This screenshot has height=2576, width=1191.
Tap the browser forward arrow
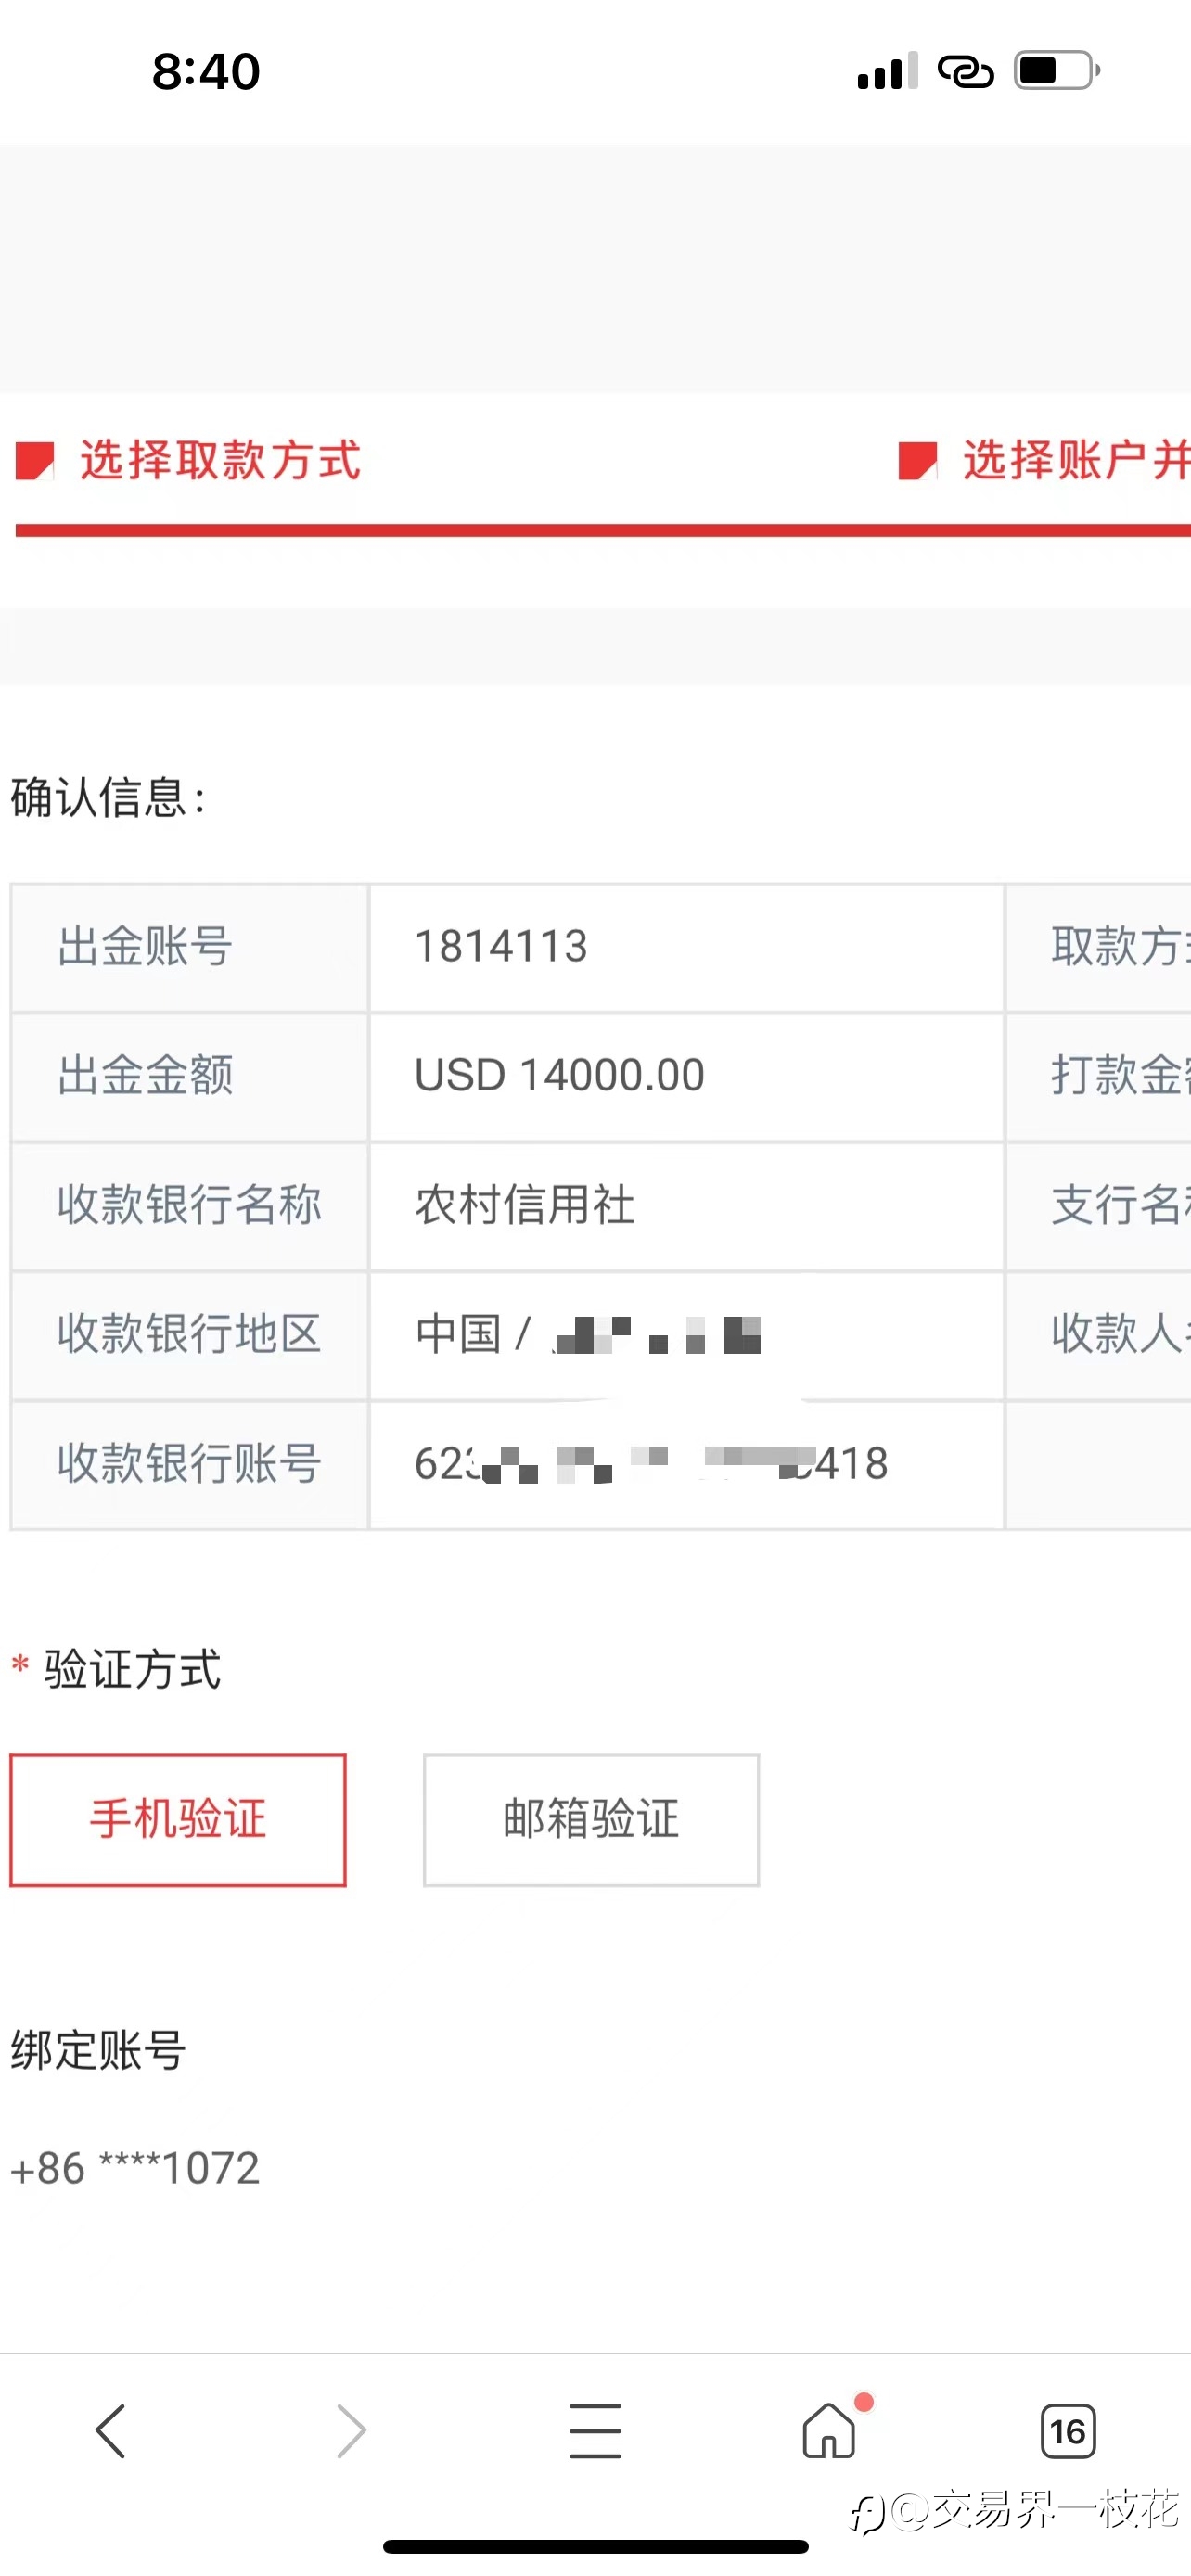(x=351, y=2431)
